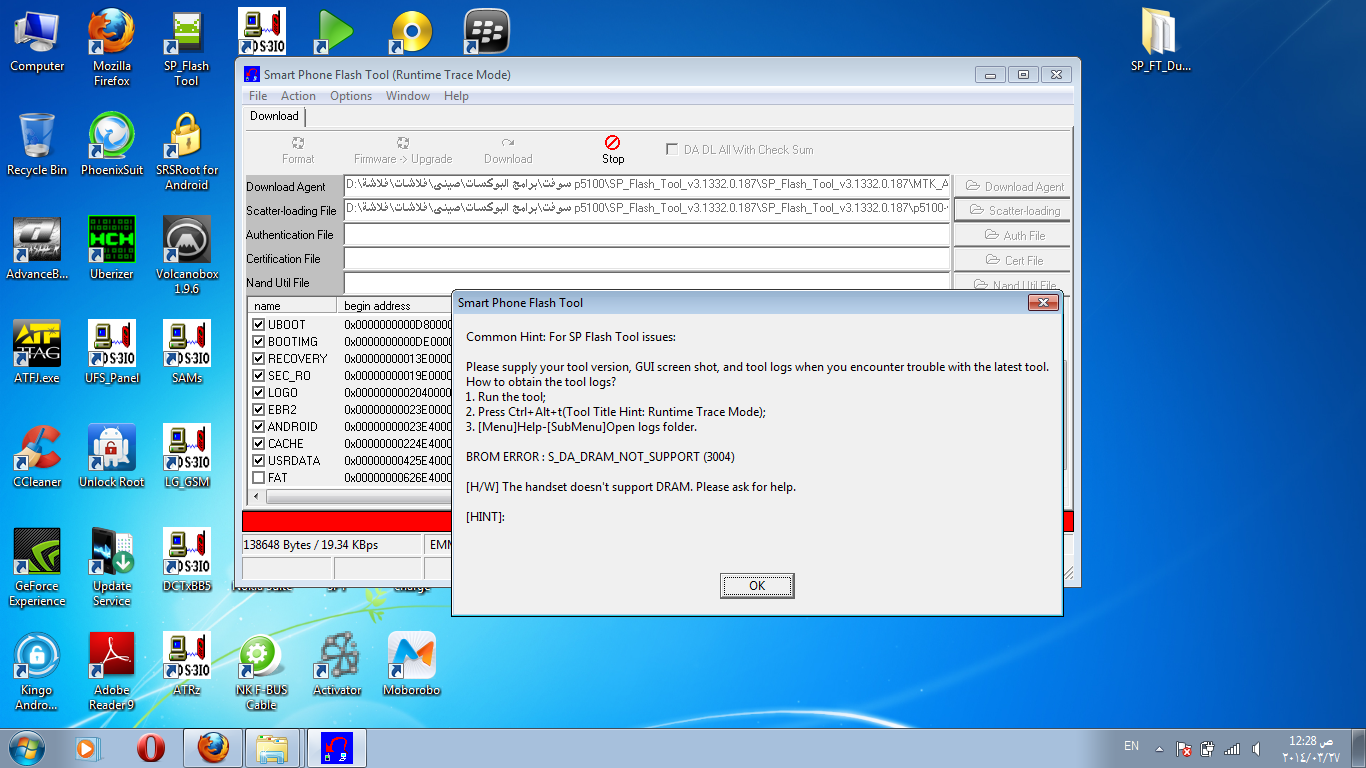Click the Cert File browse button
This screenshot has width=1366, height=768.
[1012, 260]
